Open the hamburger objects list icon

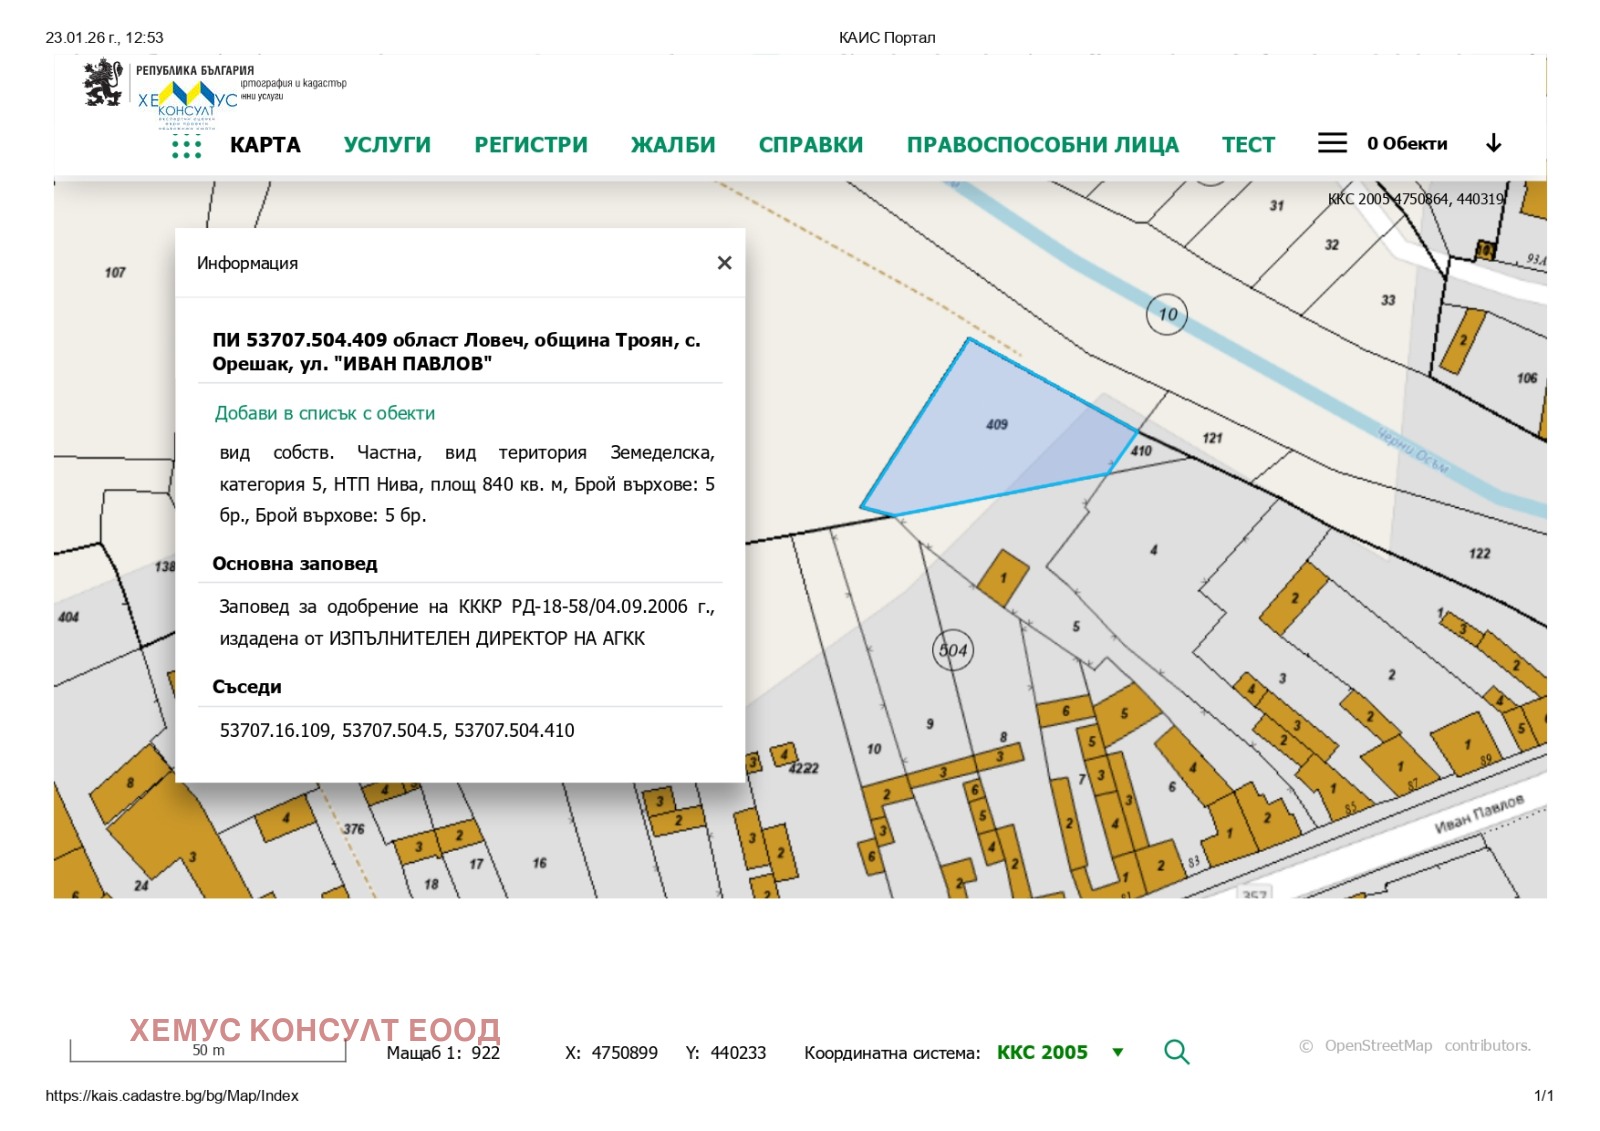[x=1331, y=143]
